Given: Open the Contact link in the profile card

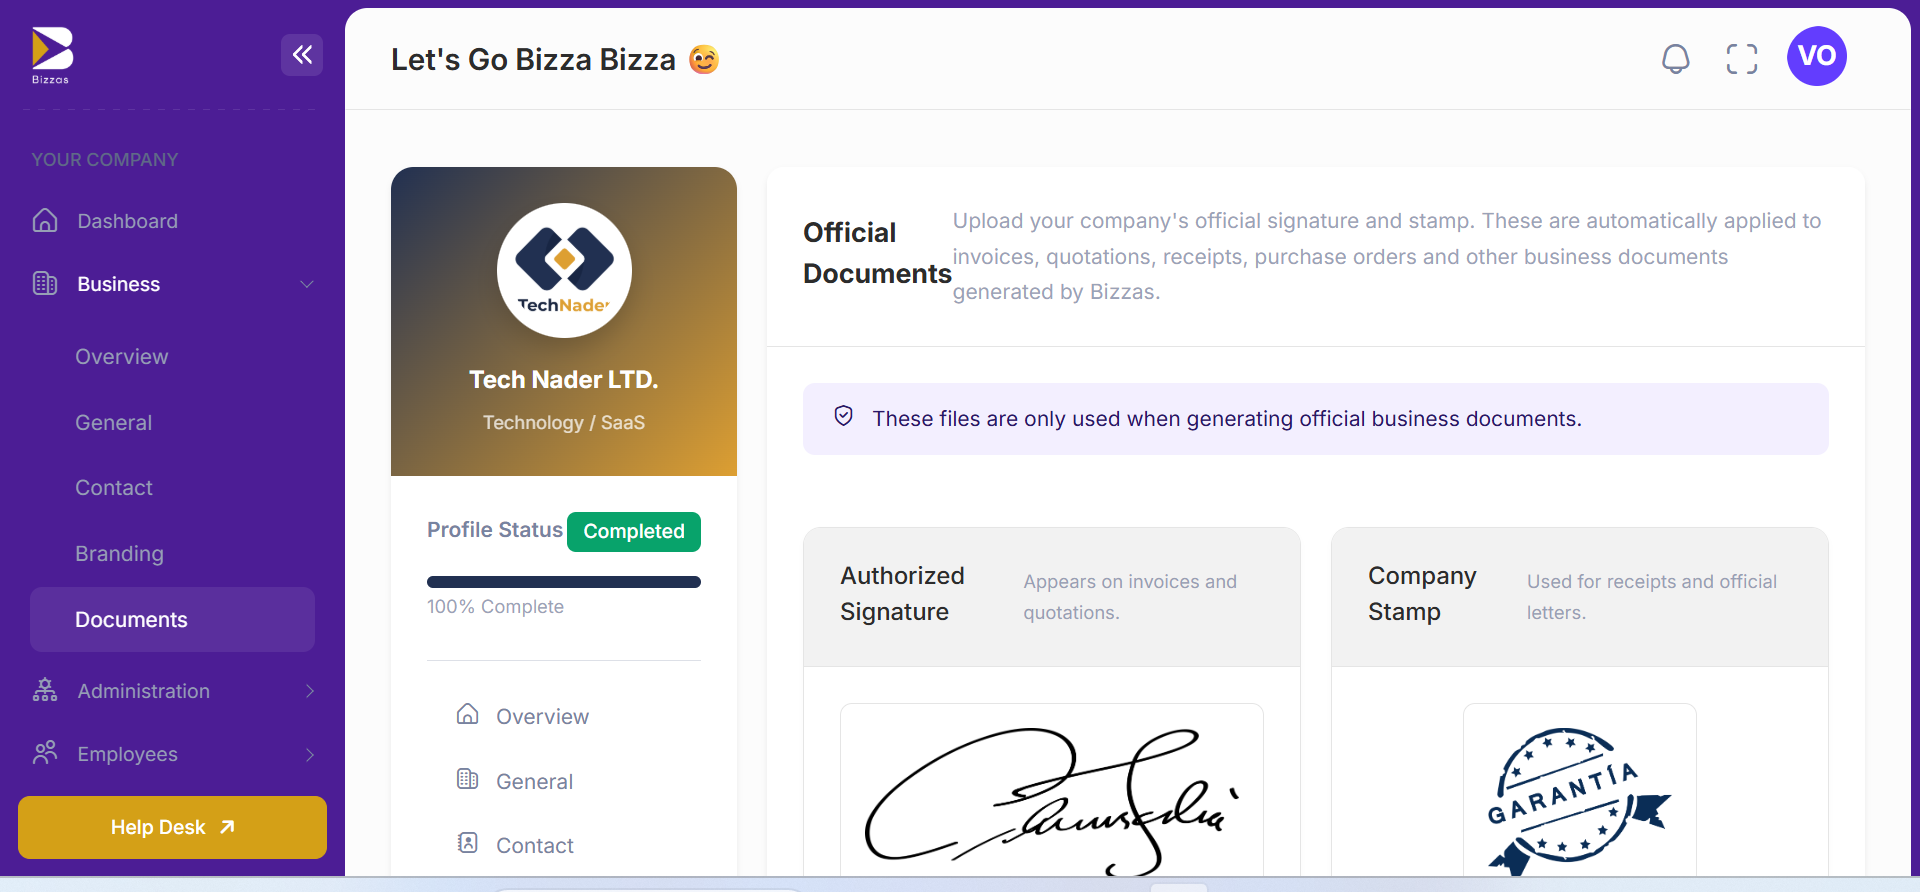Looking at the screenshot, I should pos(535,846).
